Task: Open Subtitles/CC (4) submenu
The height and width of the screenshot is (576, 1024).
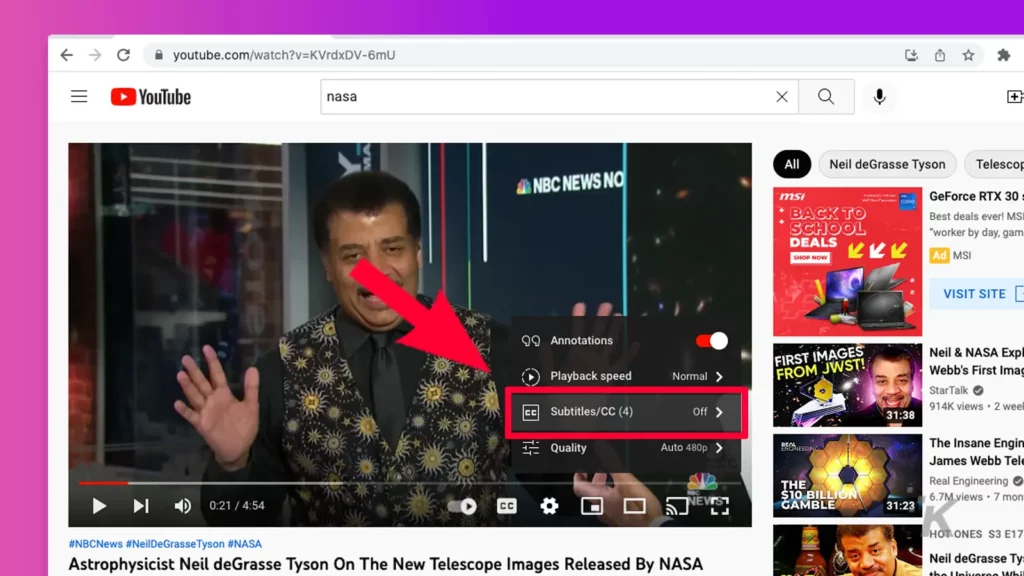Action: click(624, 412)
